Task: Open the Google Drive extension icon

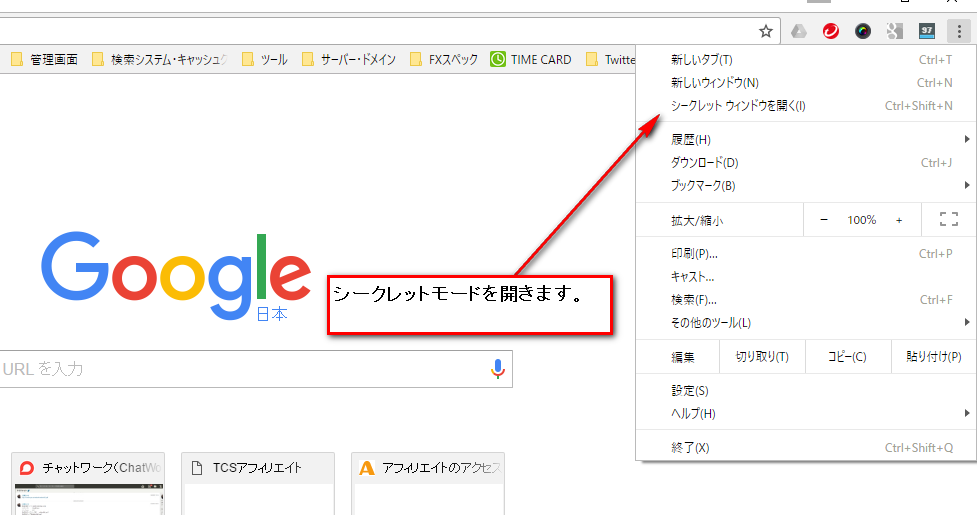Action: 799,31
